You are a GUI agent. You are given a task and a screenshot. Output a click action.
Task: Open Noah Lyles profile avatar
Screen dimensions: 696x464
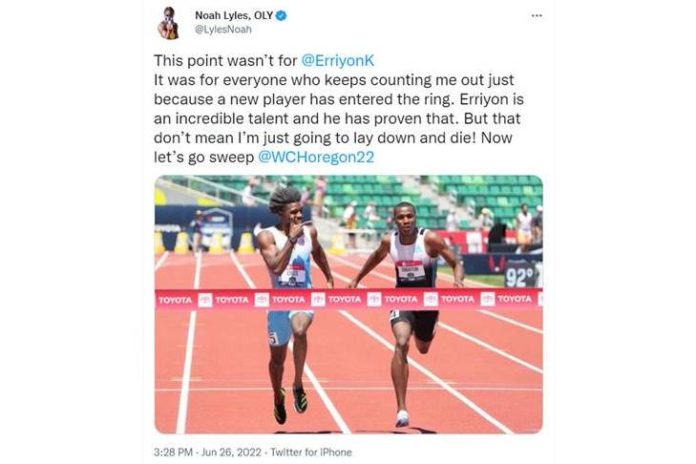coord(168,23)
